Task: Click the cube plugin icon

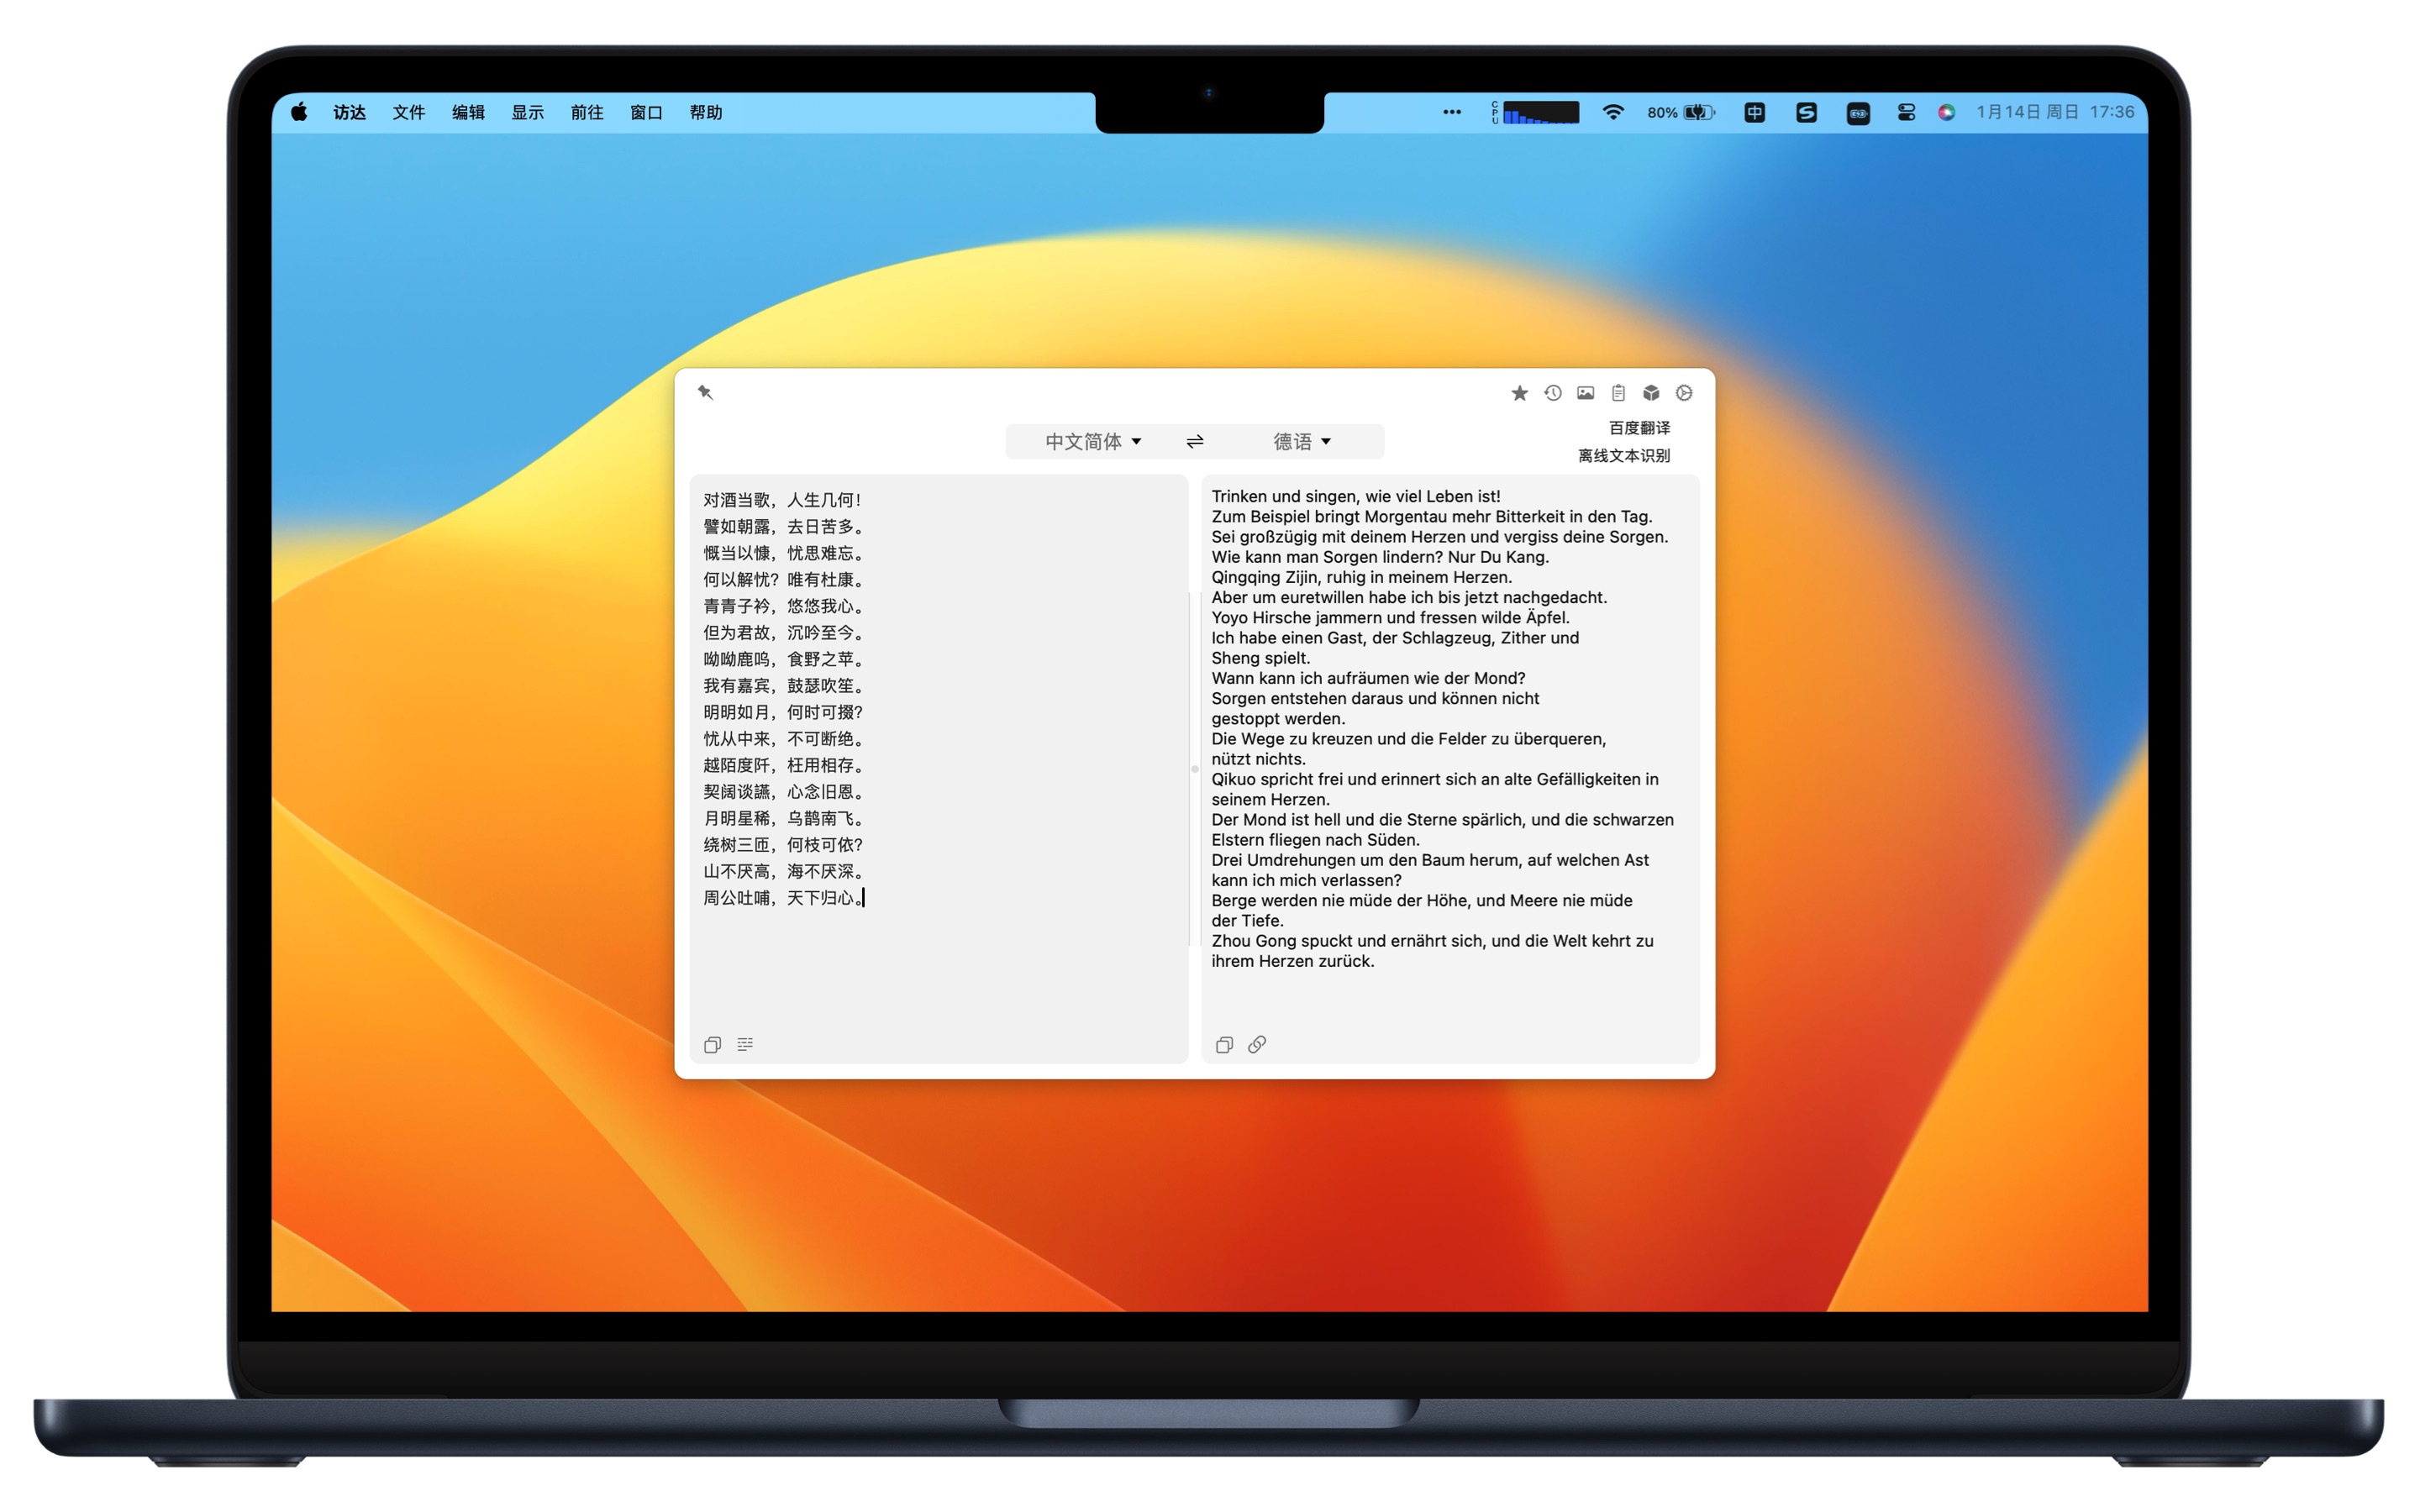Action: (1651, 393)
